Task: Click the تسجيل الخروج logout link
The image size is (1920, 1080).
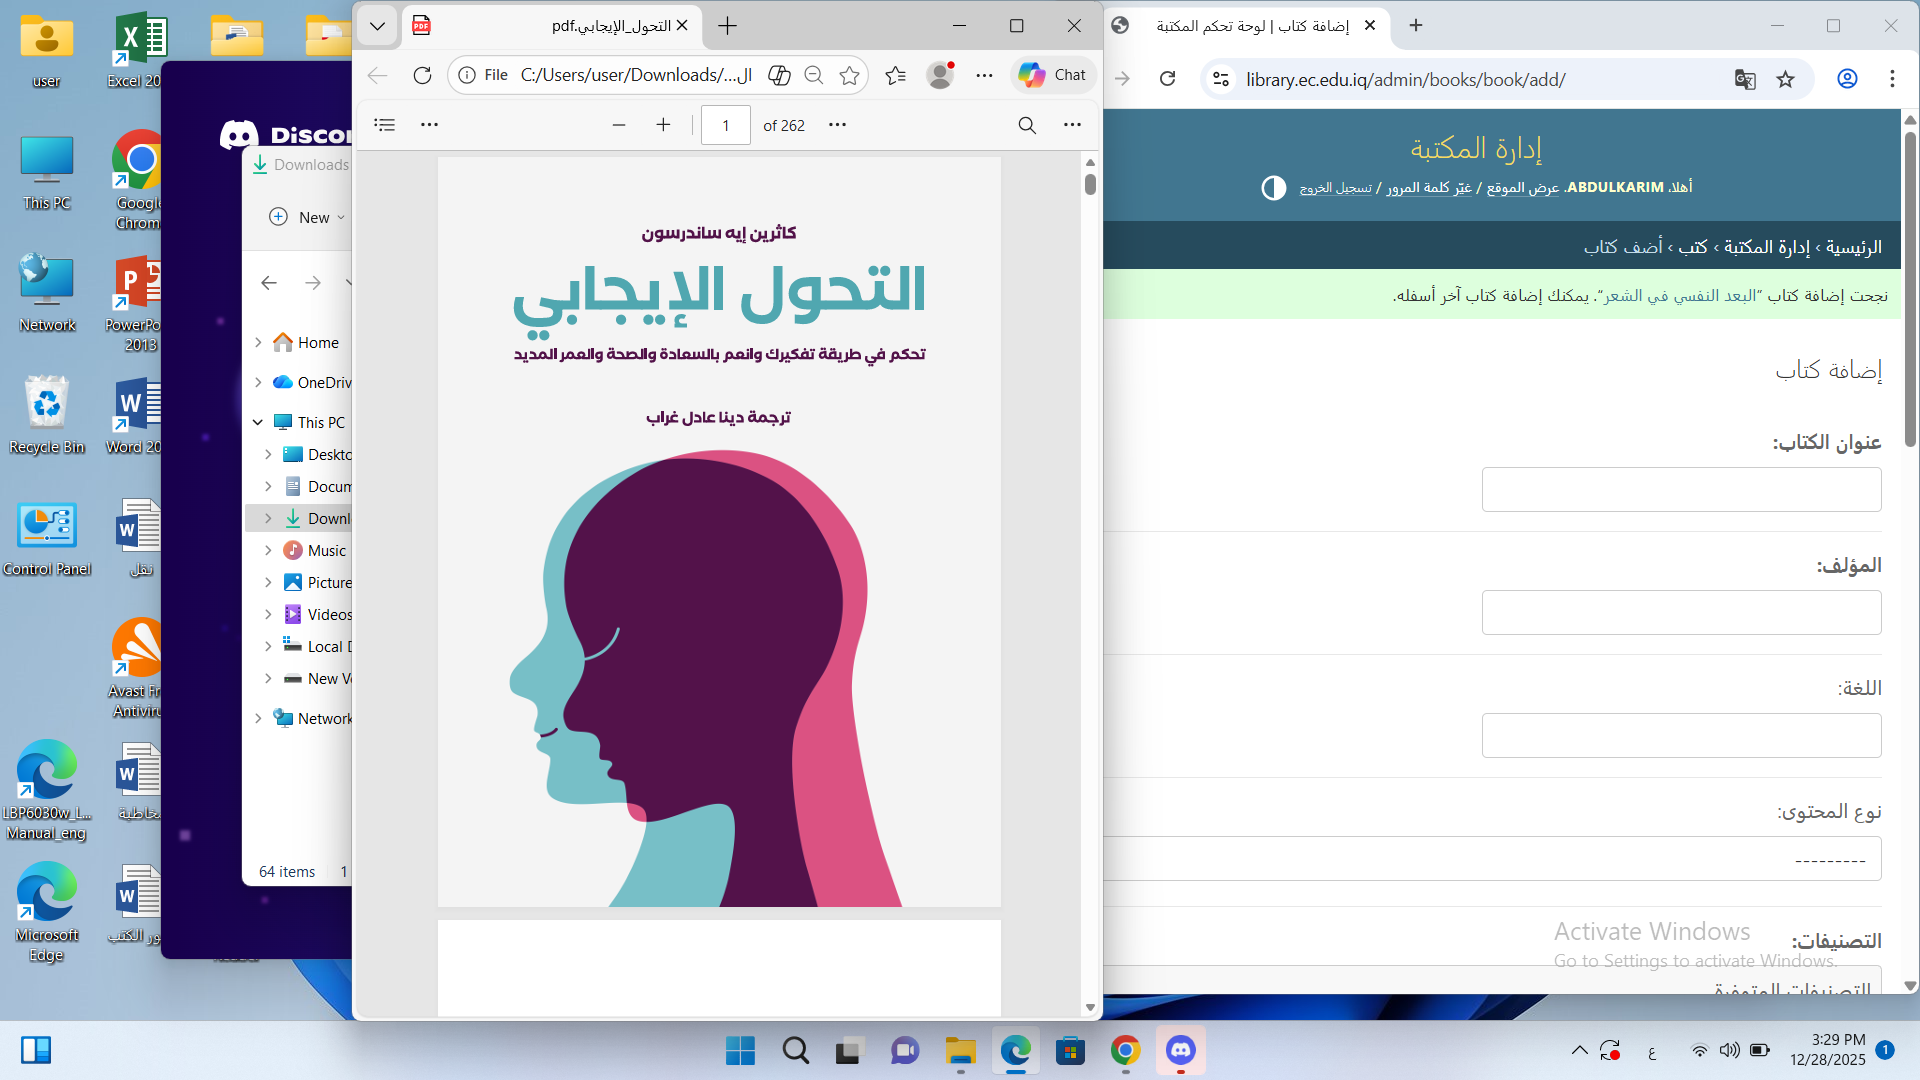Action: [x=1336, y=188]
